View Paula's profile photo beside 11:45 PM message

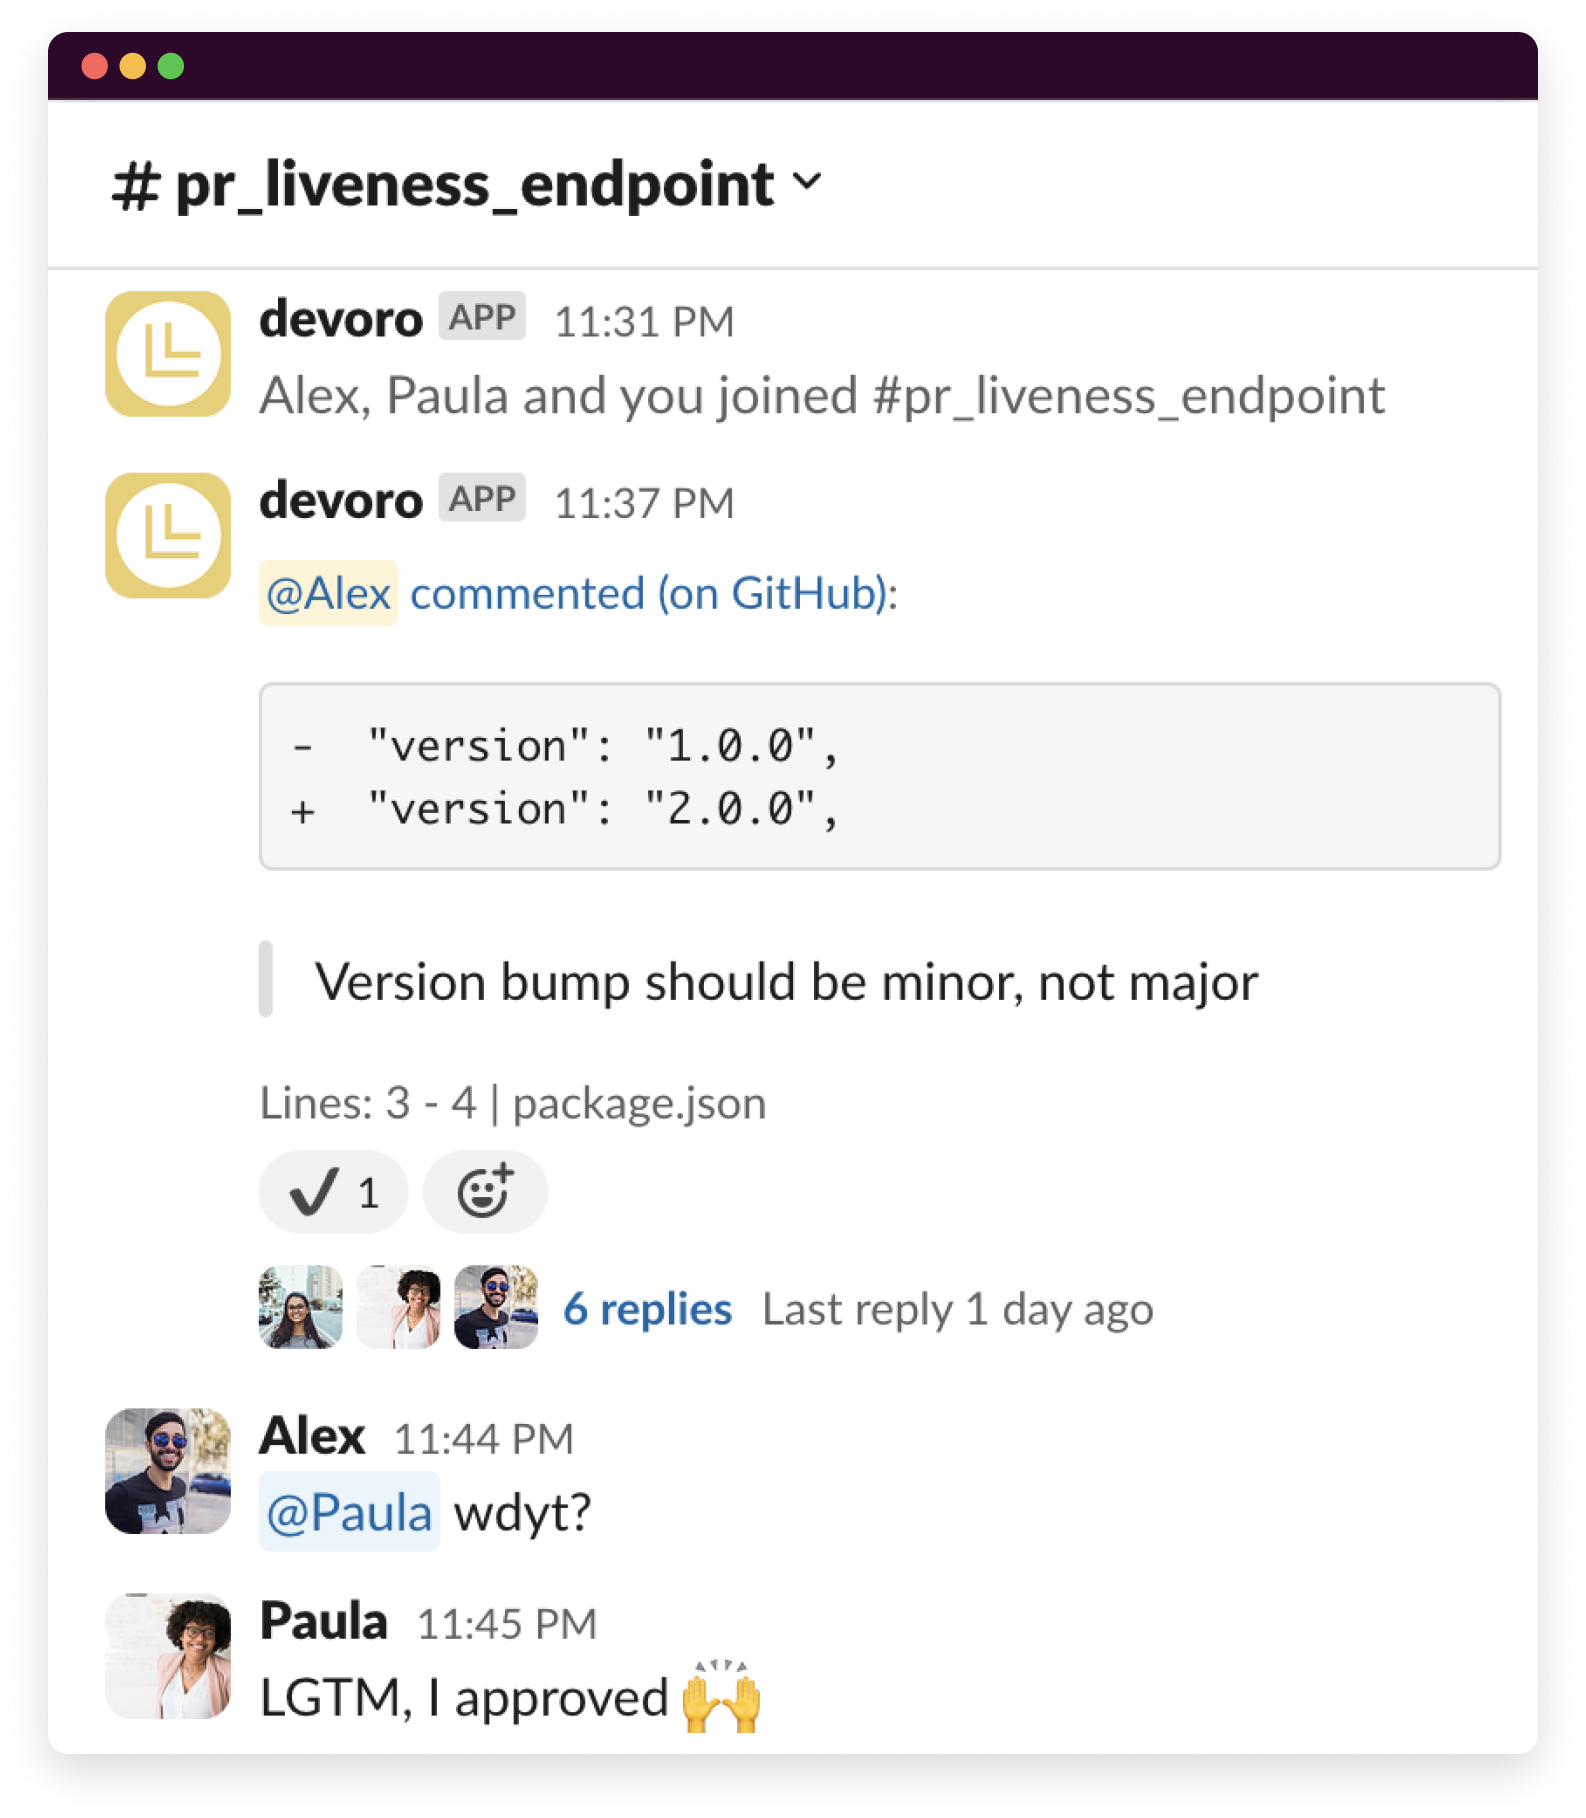[168, 1656]
